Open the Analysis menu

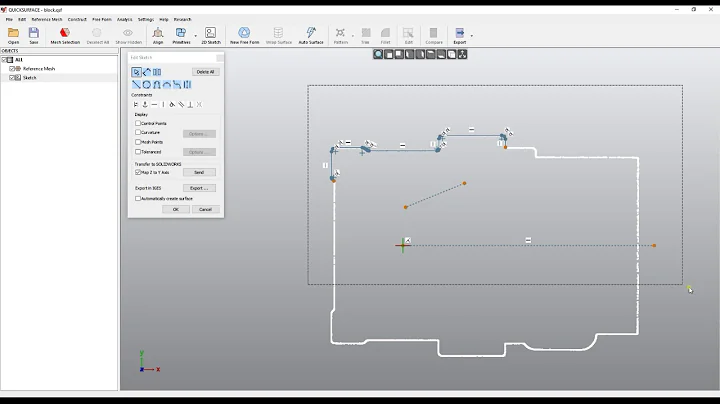(x=124, y=19)
